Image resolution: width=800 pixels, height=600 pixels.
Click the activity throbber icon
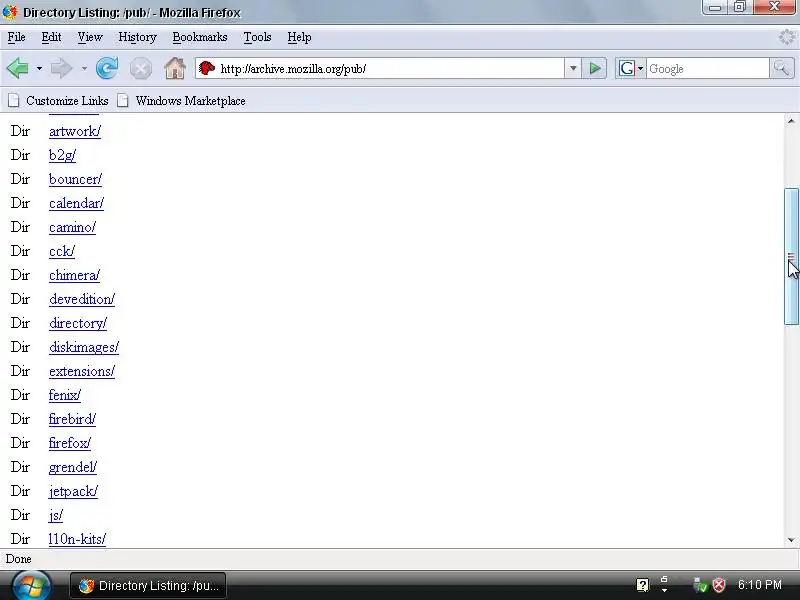pos(787,37)
